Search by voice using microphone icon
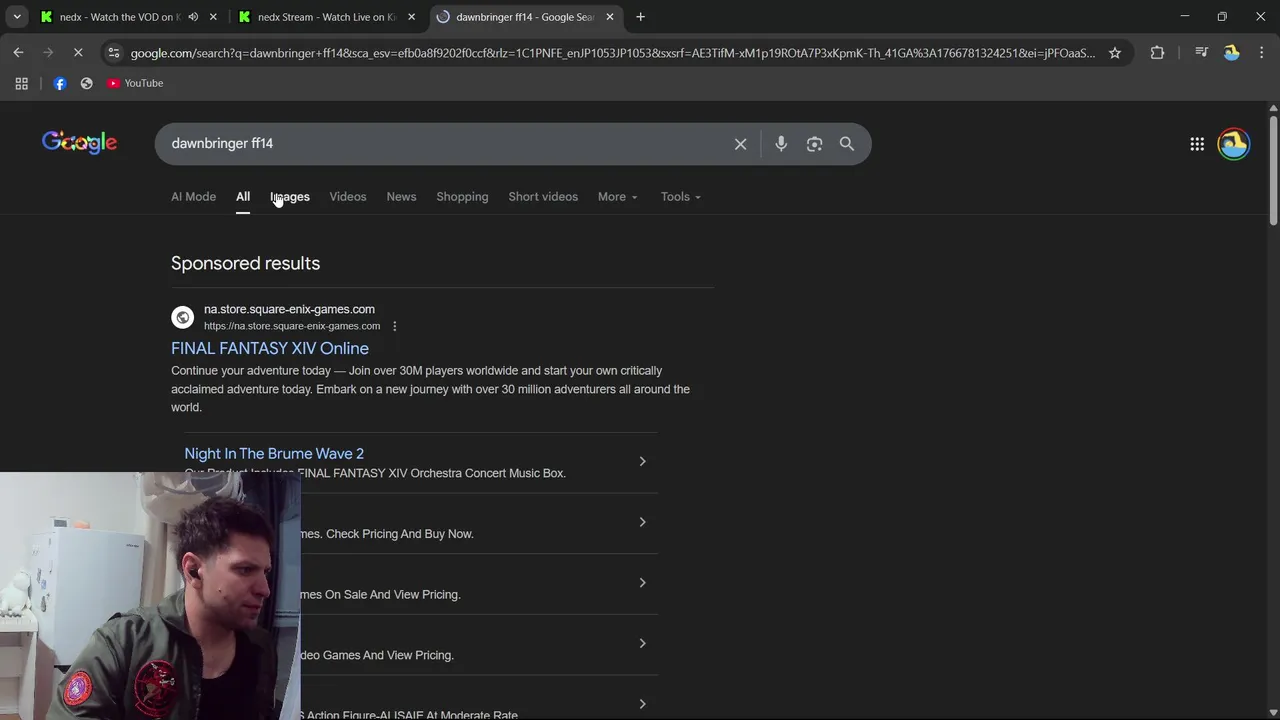Viewport: 1280px width, 720px height. coord(781,144)
